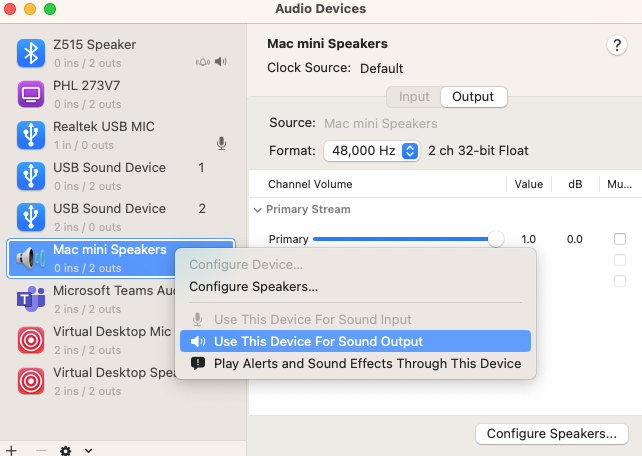The image size is (642, 456).
Task: Click the alert bubble icon in the Play Alerts menu item
Action: 198,363
